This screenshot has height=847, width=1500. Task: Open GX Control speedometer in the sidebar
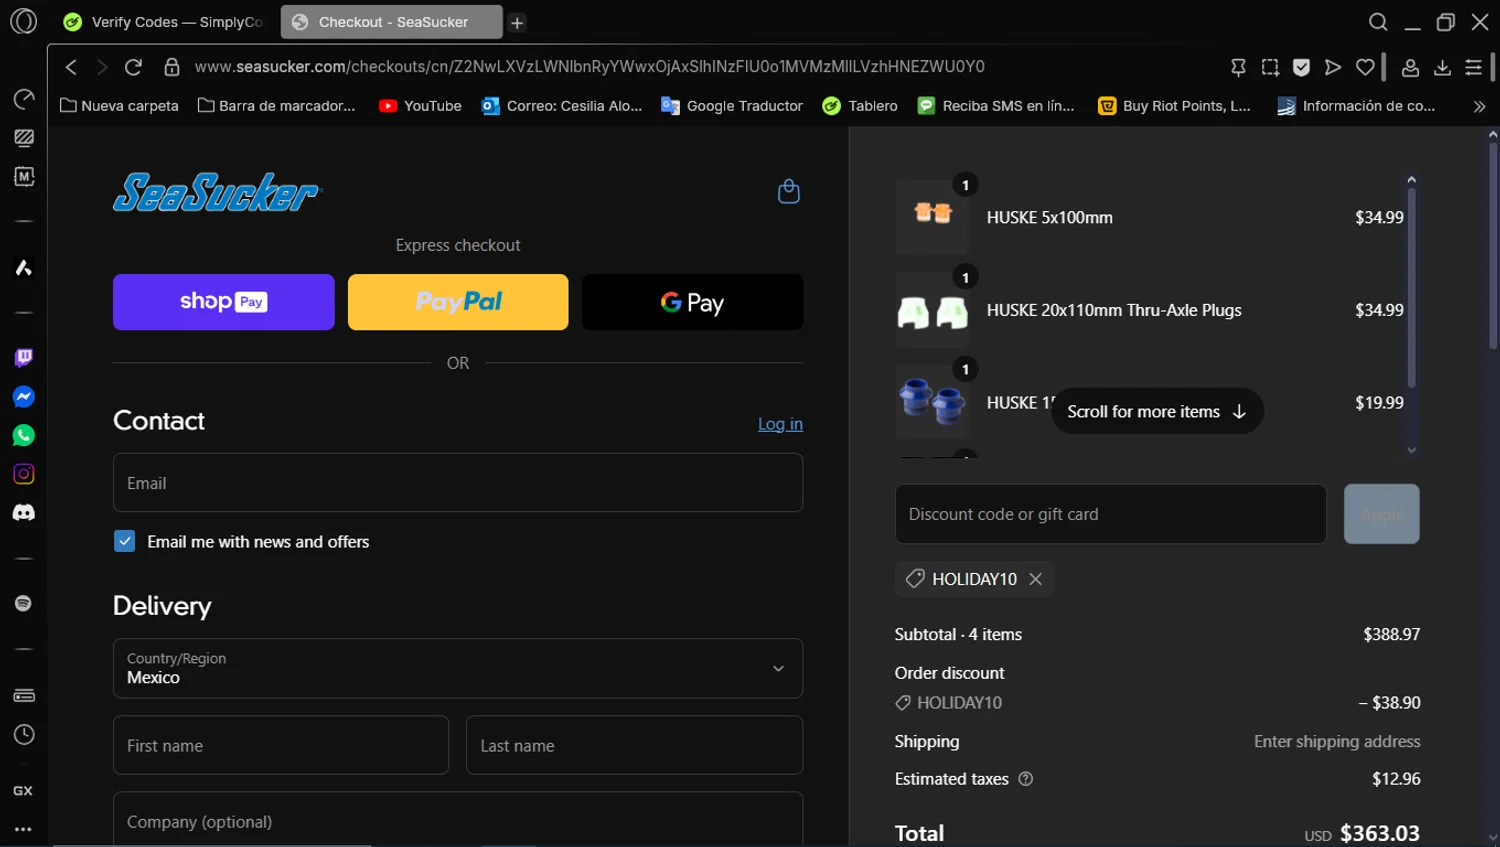23,99
